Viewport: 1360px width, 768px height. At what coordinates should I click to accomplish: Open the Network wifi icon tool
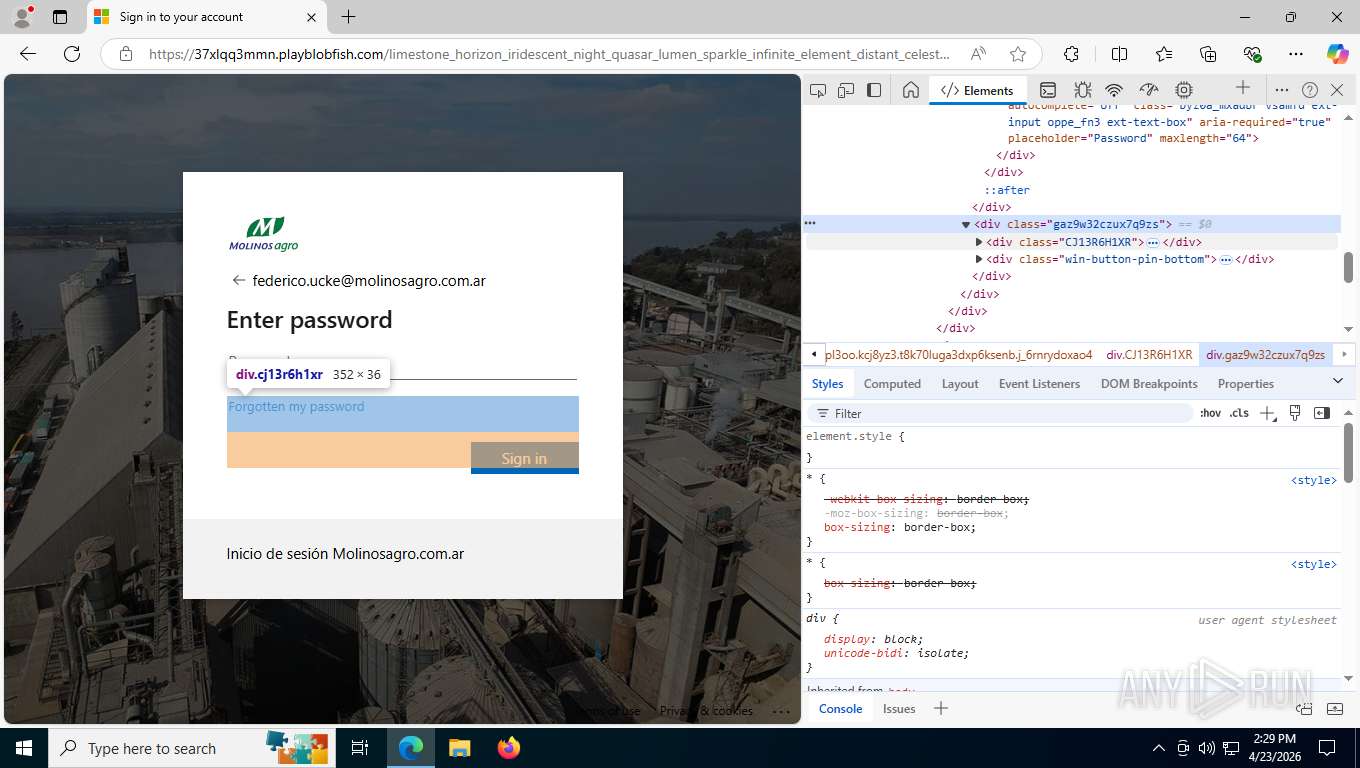(1115, 90)
